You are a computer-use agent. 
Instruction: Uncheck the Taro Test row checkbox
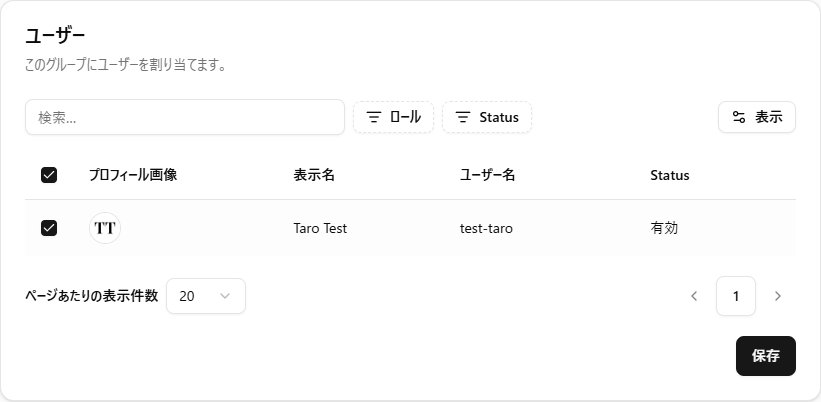pyautogui.click(x=49, y=228)
